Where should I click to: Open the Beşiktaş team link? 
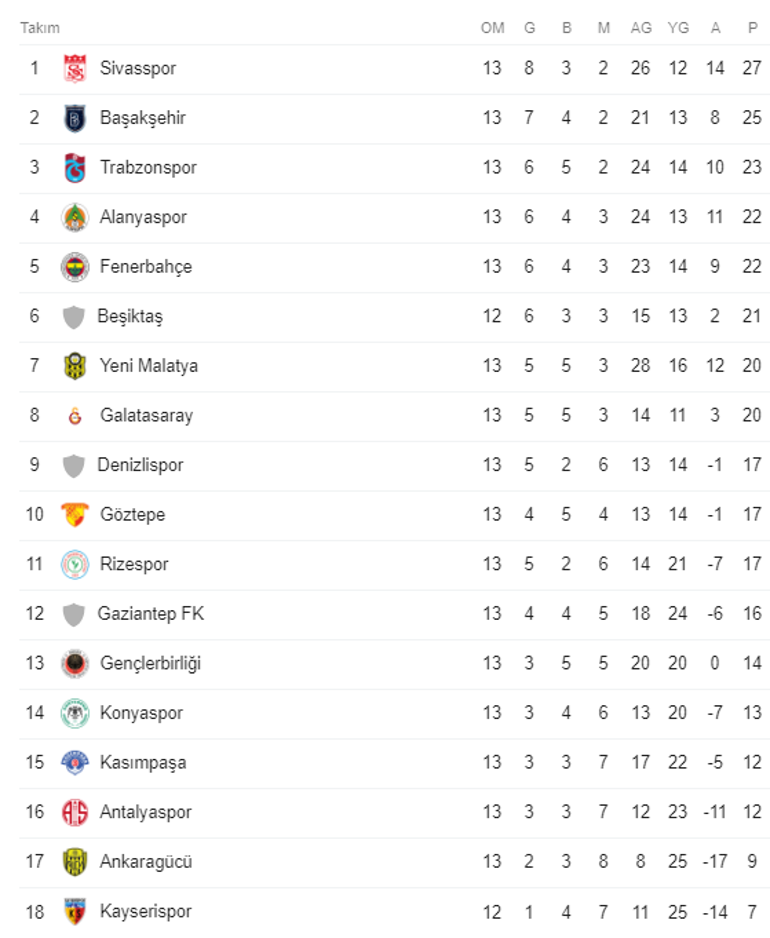coord(130,316)
